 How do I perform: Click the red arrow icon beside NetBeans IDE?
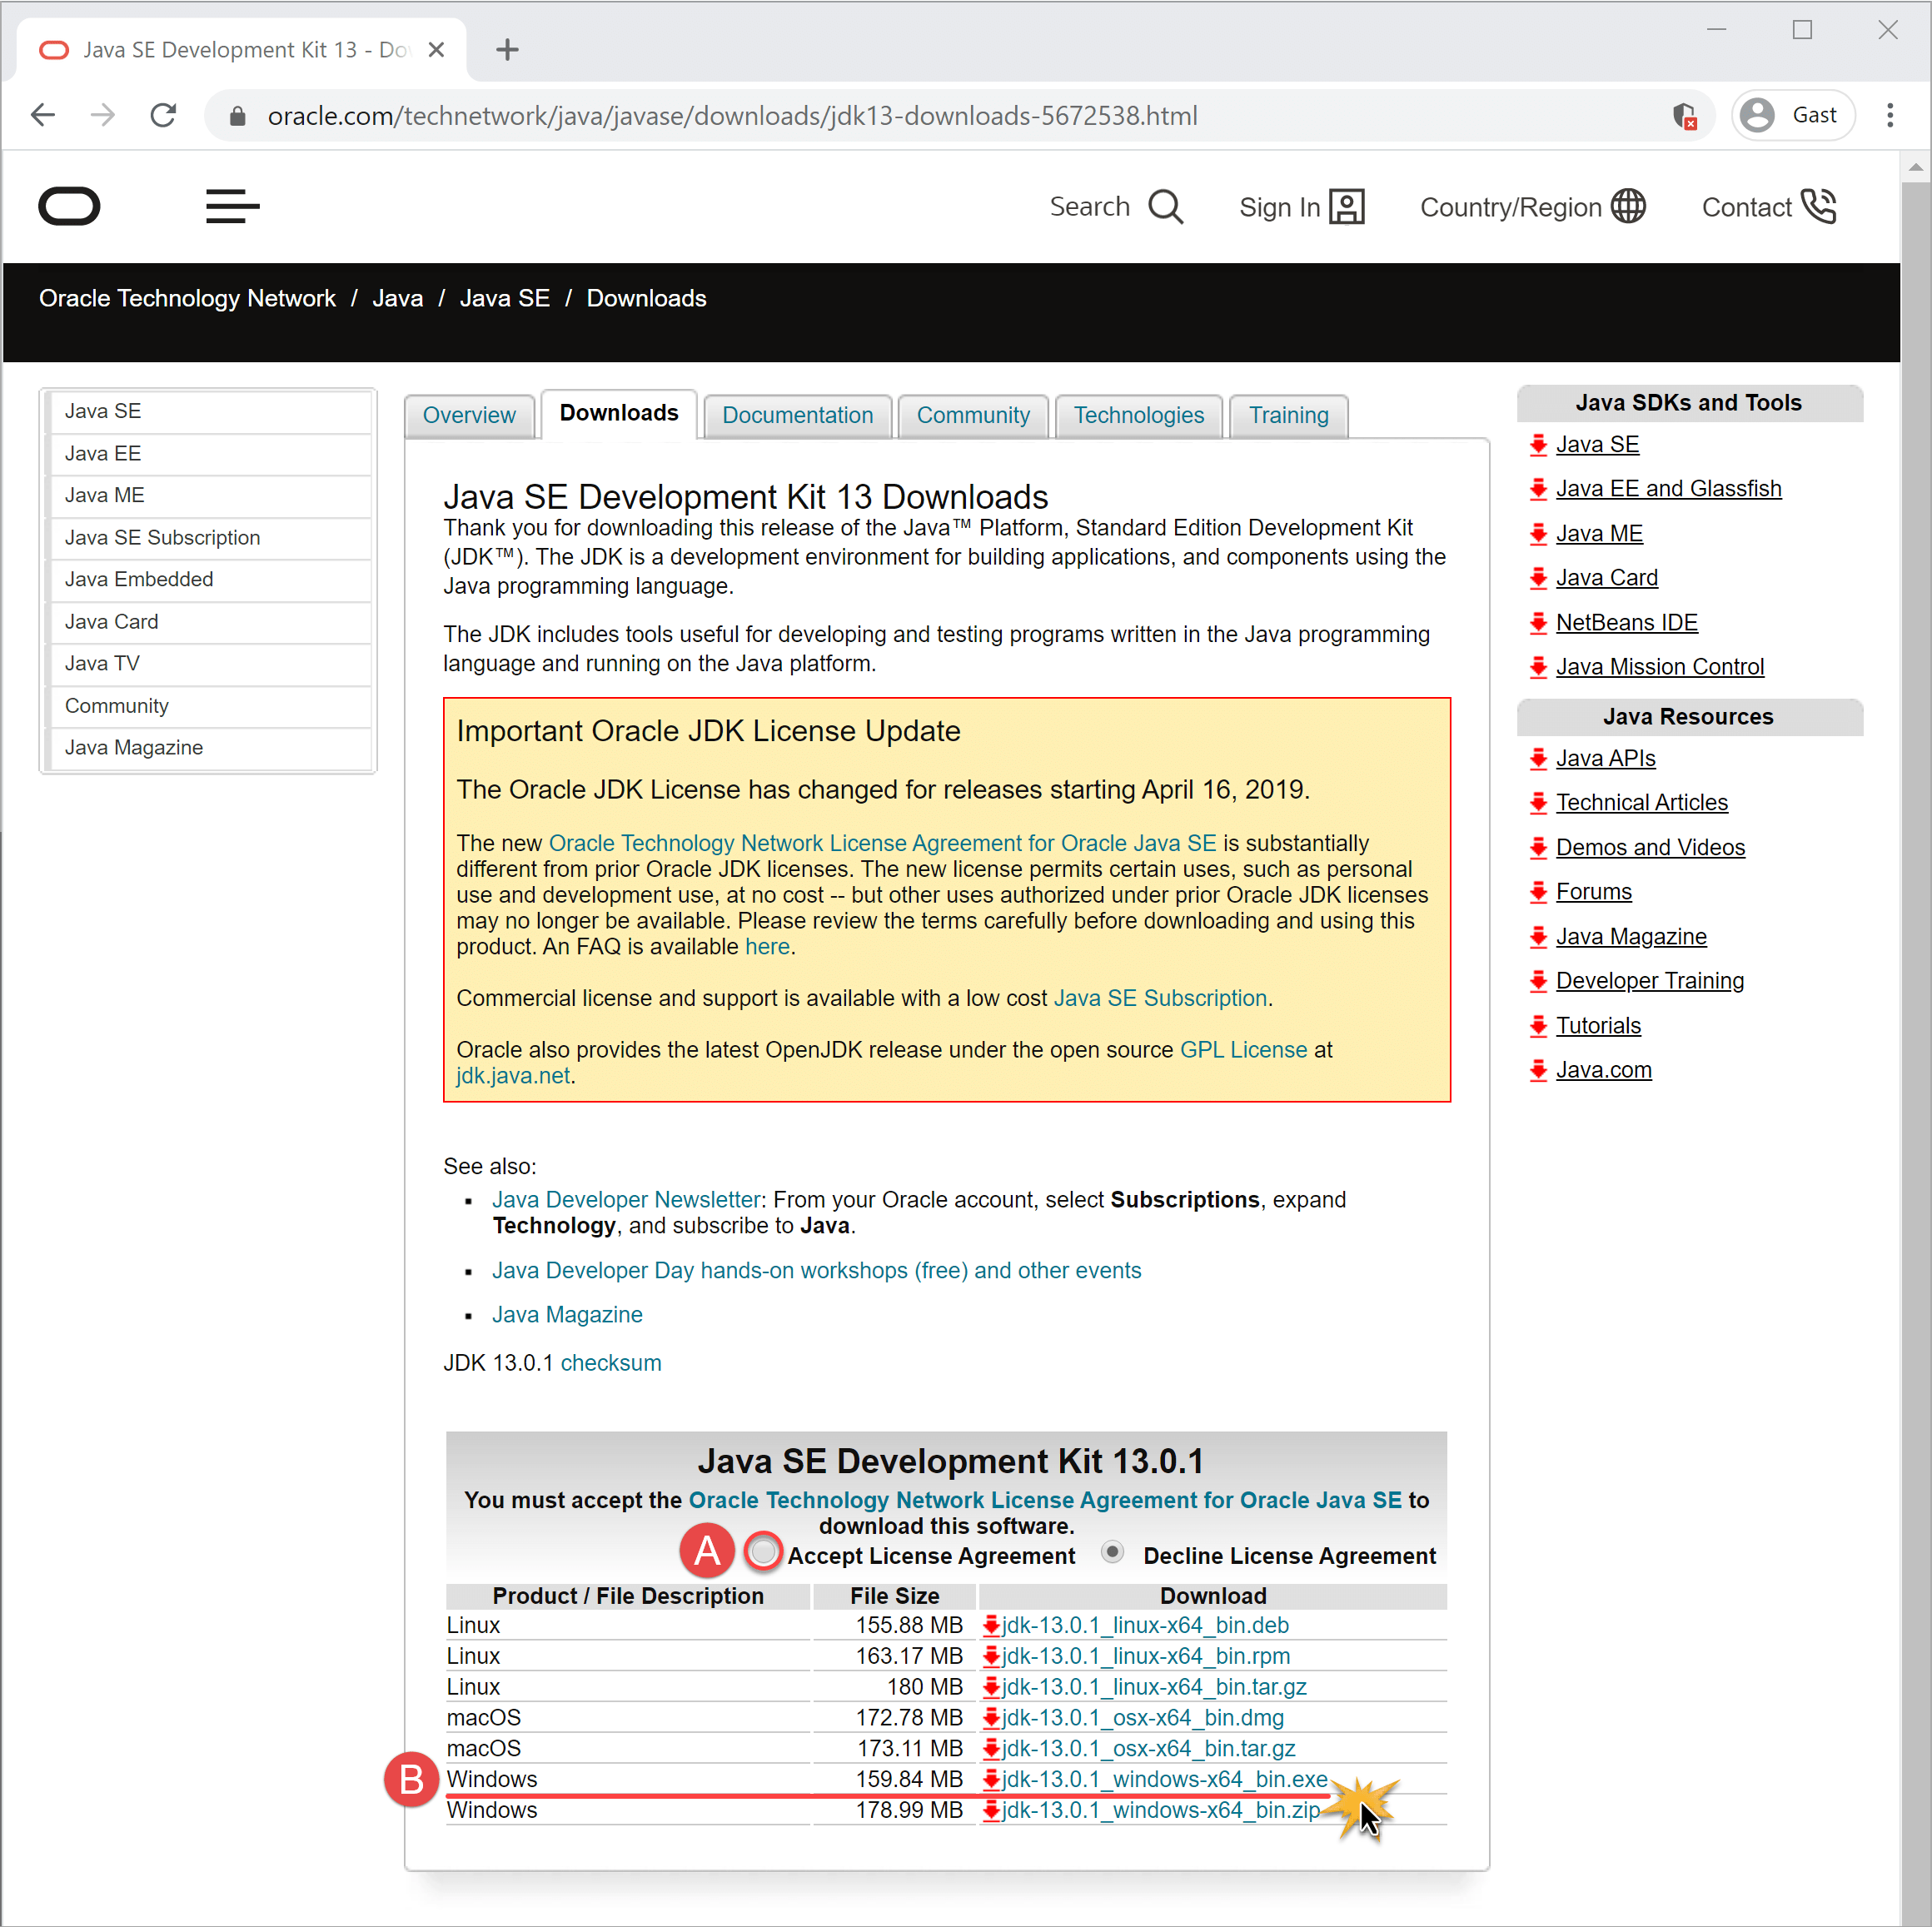point(1538,623)
